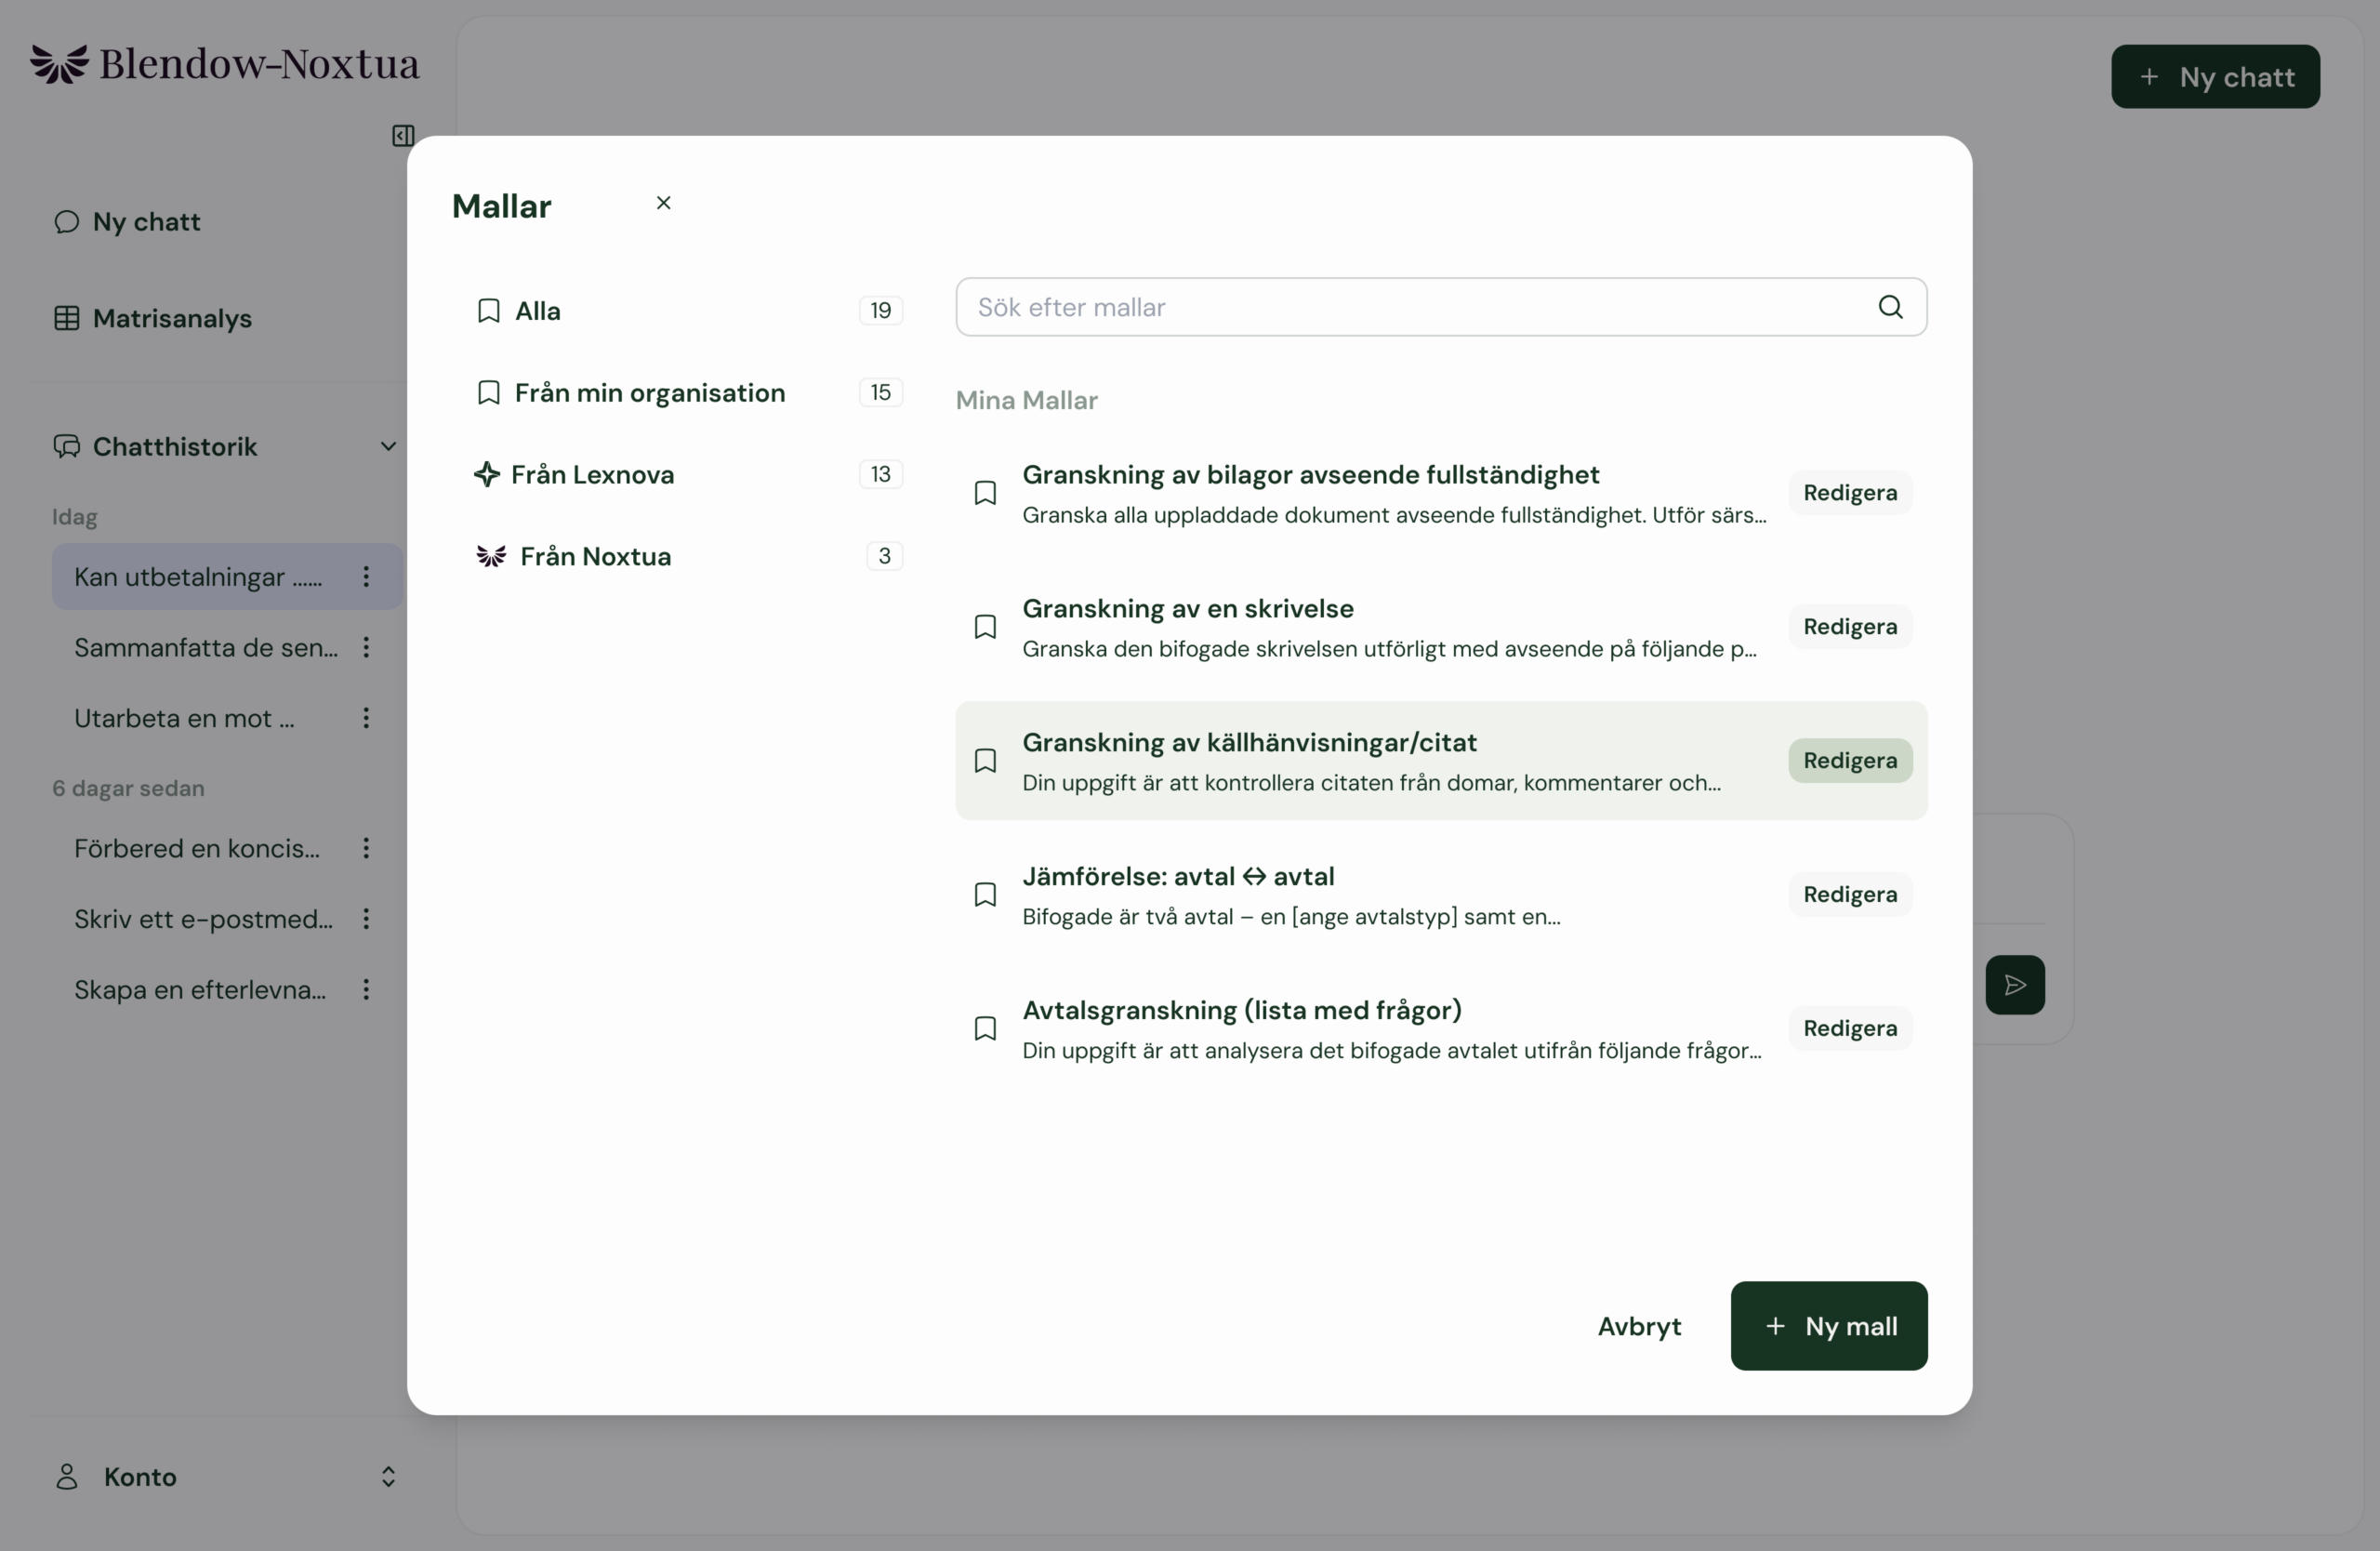
Task: Open chat Skriv ett e-postmed...
Action: [204, 919]
